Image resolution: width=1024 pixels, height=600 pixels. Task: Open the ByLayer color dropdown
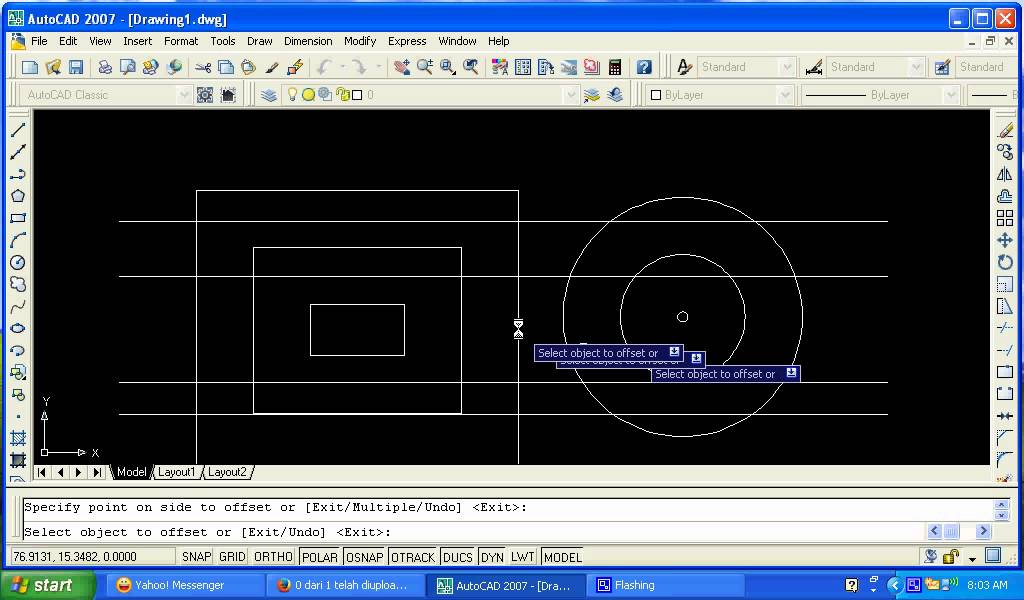click(x=784, y=95)
